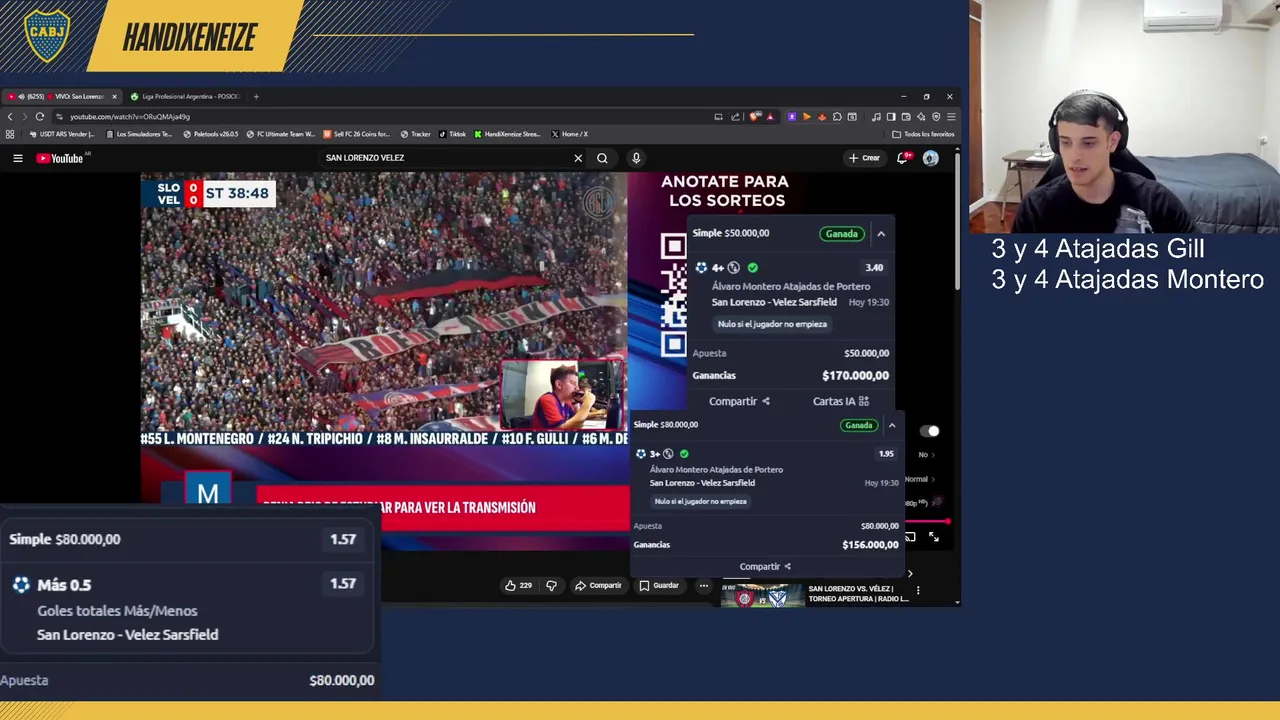Switch to Liga Profesional Argentina tab
The width and height of the screenshot is (1280, 720).
coord(186,97)
